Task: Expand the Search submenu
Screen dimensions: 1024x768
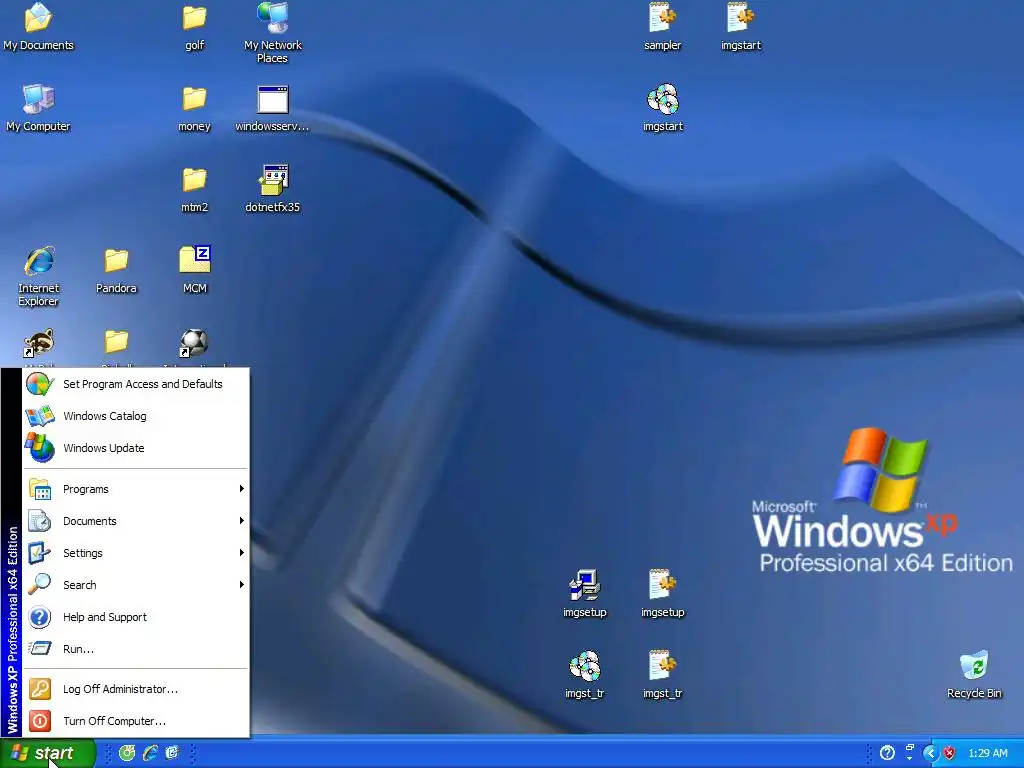Action: [x=136, y=585]
